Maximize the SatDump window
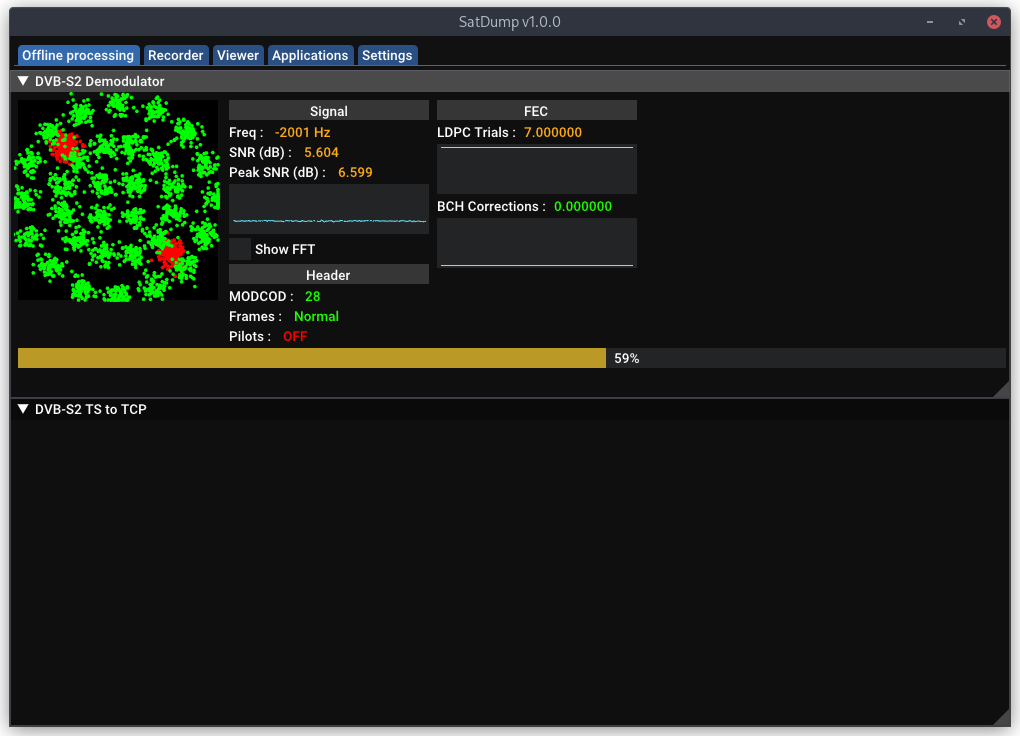Screen dimensions: 1020x736 (x=962, y=22)
